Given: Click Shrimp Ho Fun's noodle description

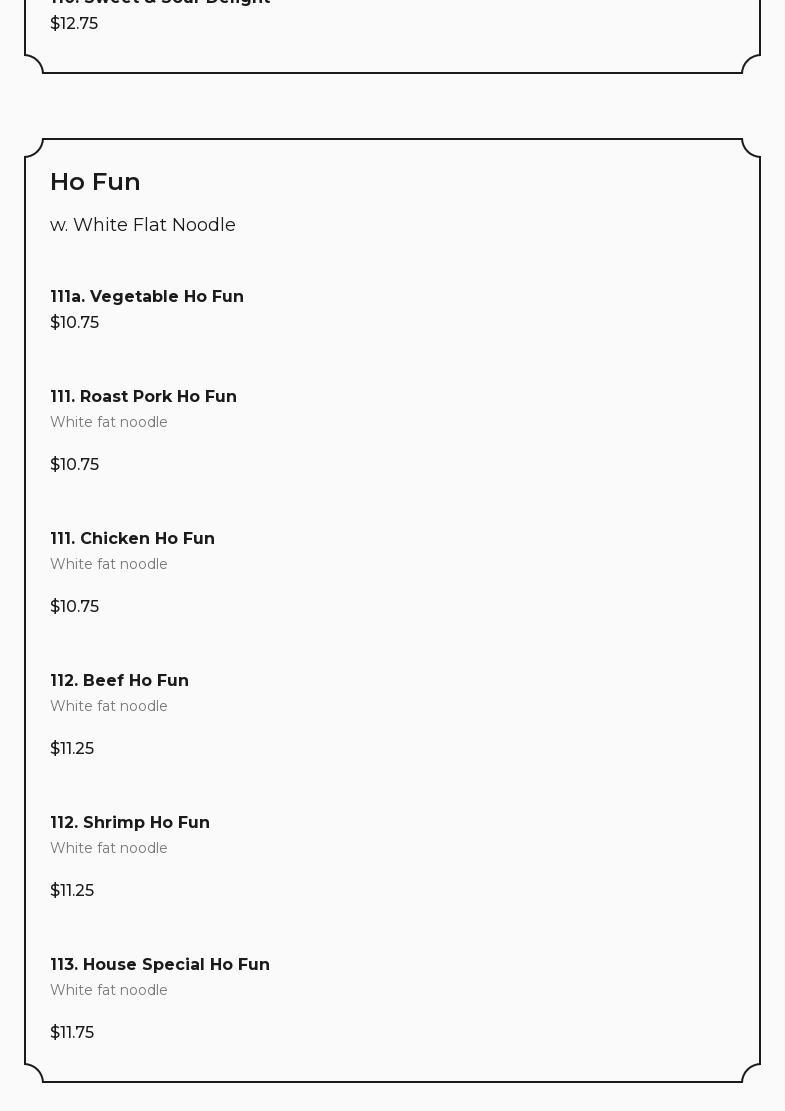Looking at the screenshot, I should click(x=109, y=849).
